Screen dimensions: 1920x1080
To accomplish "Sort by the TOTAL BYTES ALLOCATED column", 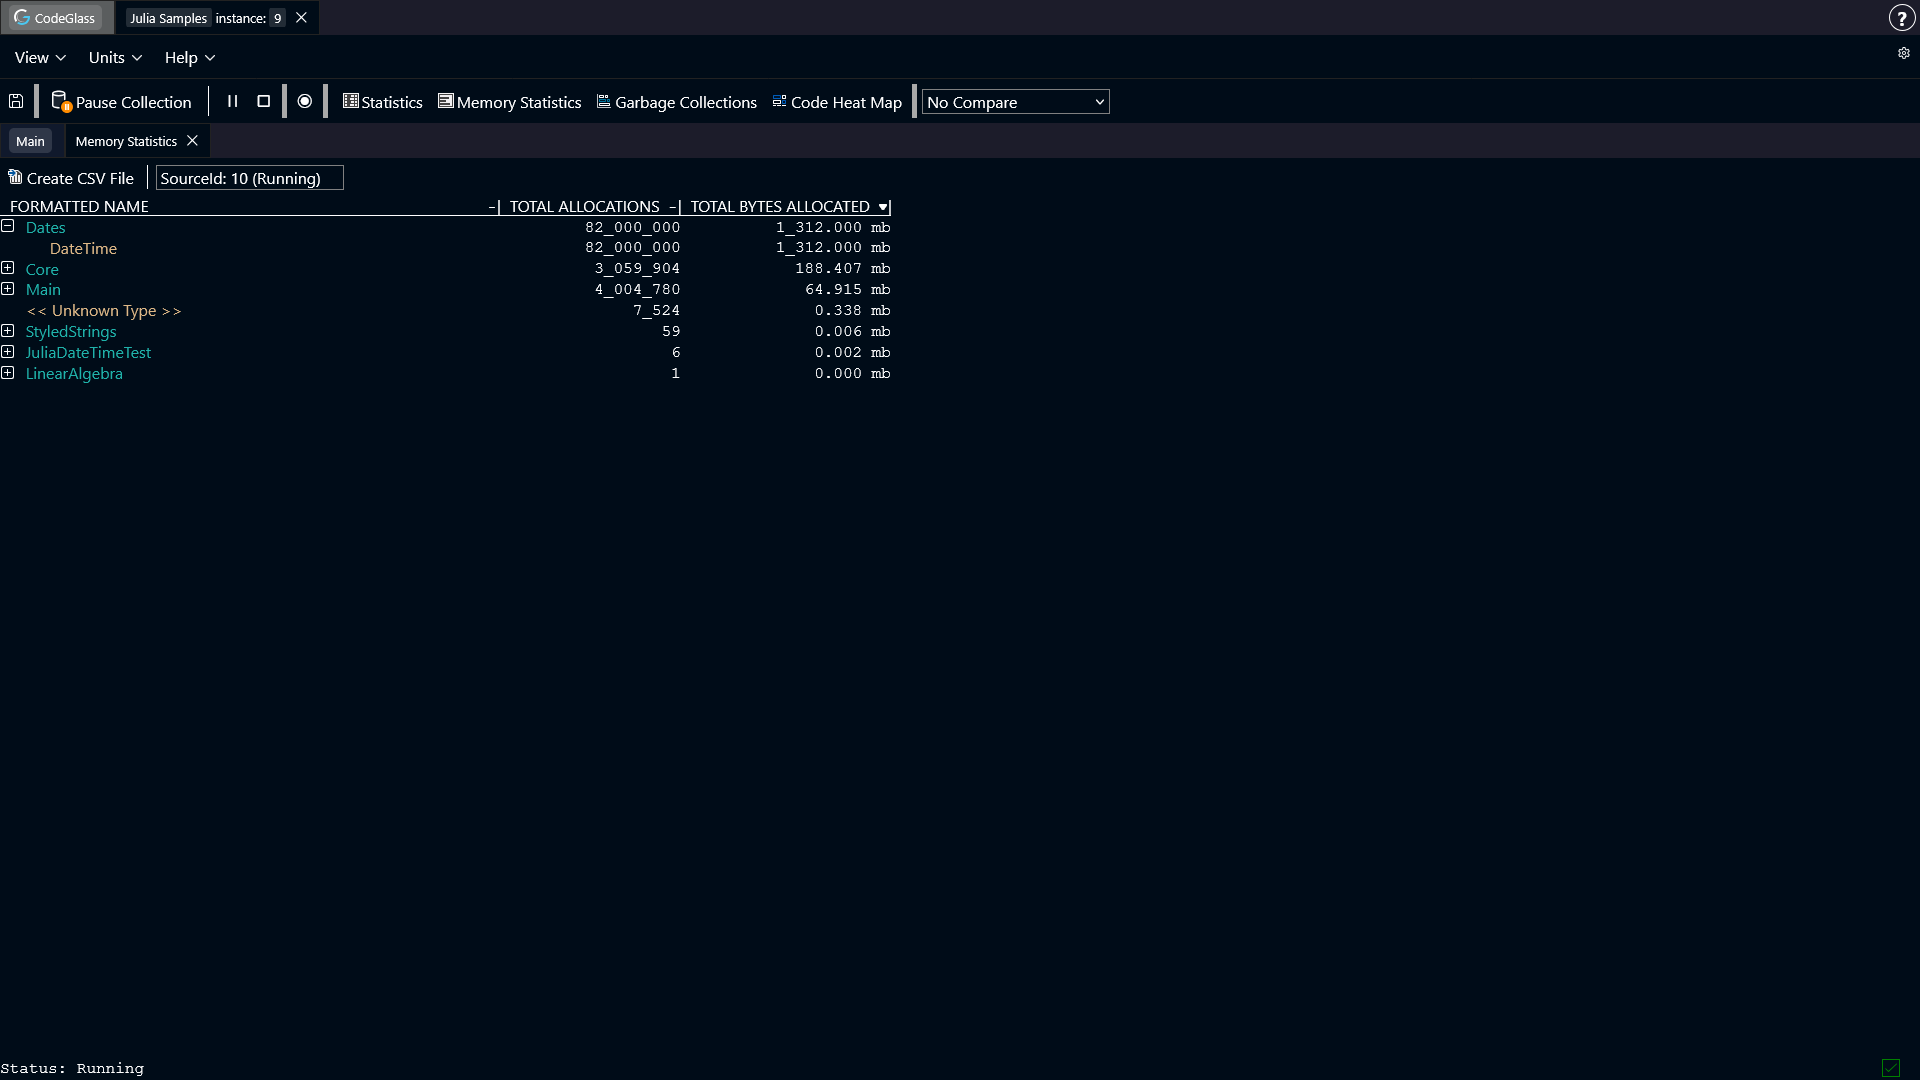I will (780, 206).
